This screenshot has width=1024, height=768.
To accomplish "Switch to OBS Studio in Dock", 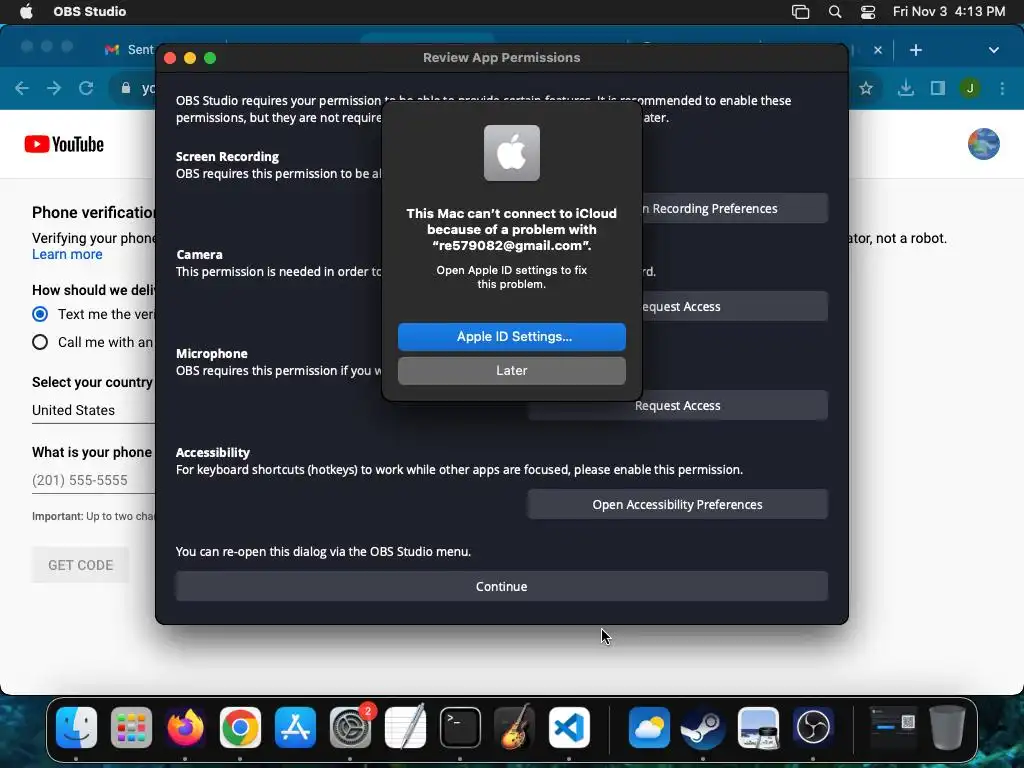I will 813,728.
